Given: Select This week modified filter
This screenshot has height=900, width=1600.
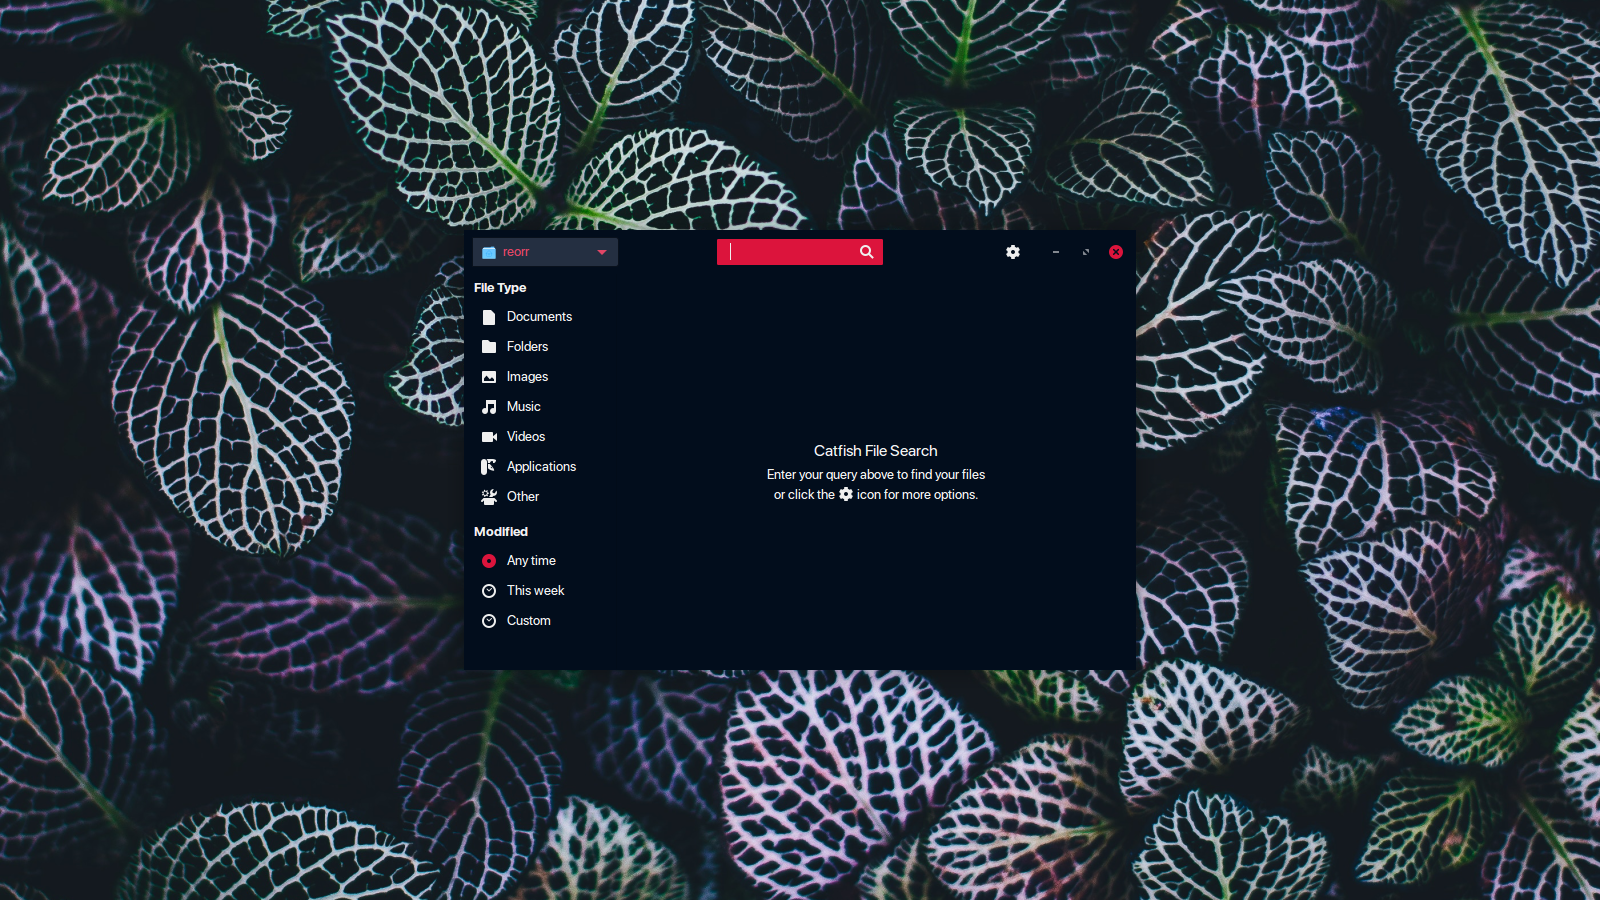Looking at the screenshot, I should click(x=535, y=591).
